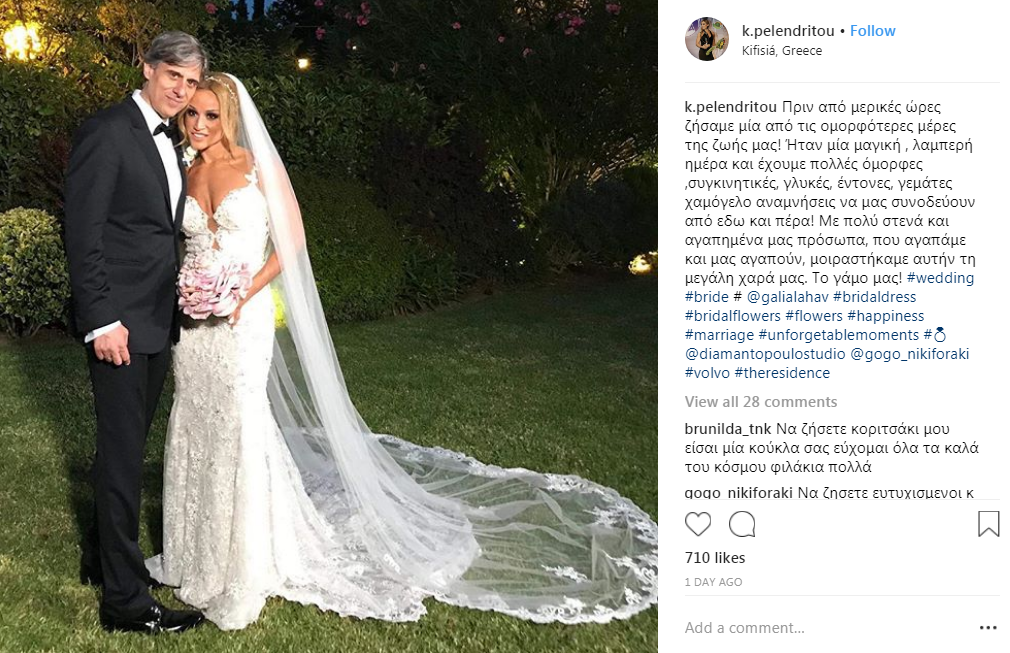Open the #bridaldress hashtag
This screenshot has width=1010, height=653.
tap(874, 297)
